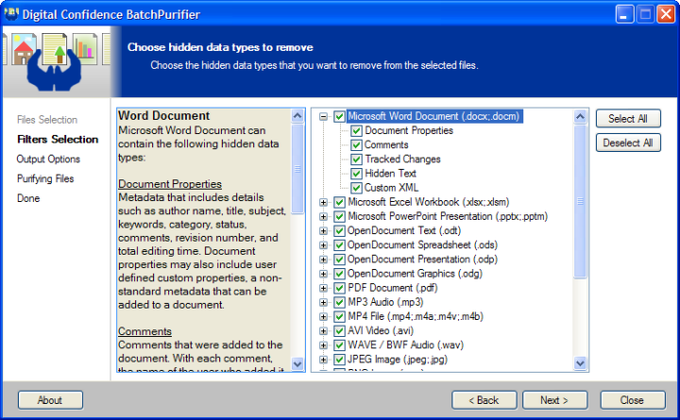This screenshot has width=680, height=420.
Task: Expand the WAVE / BWF Audio node
Action: [323, 345]
